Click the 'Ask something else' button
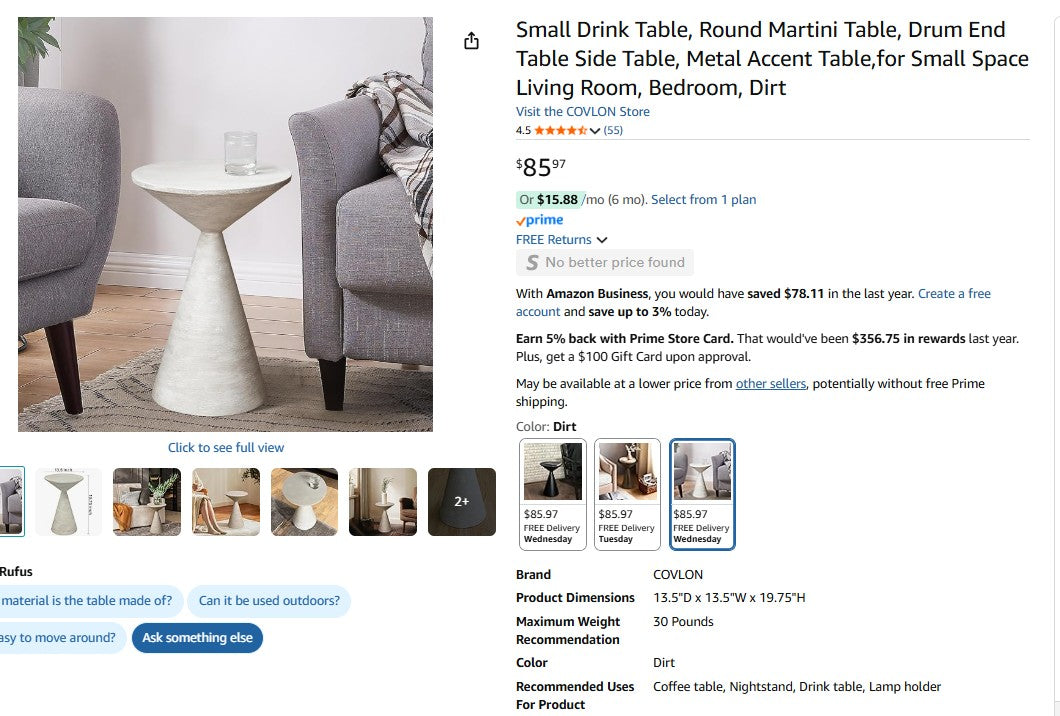 197,638
